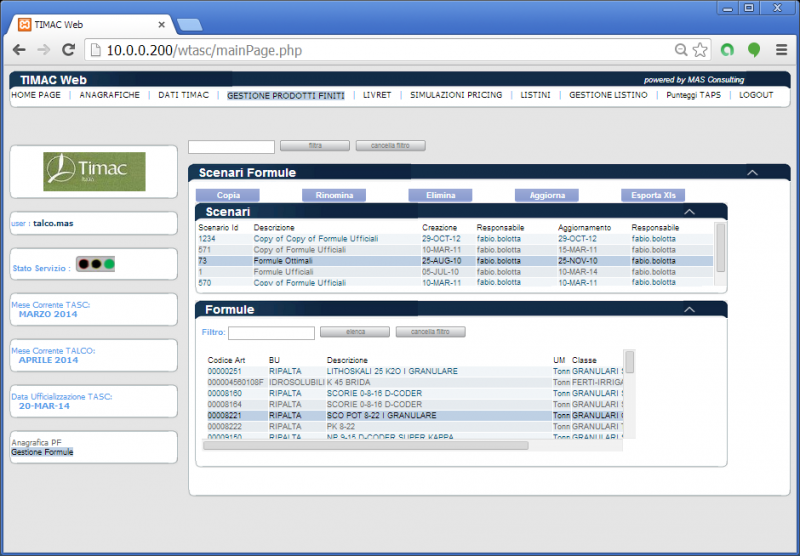
Task: Reload the page with the refresh icon
Action: 68,49
